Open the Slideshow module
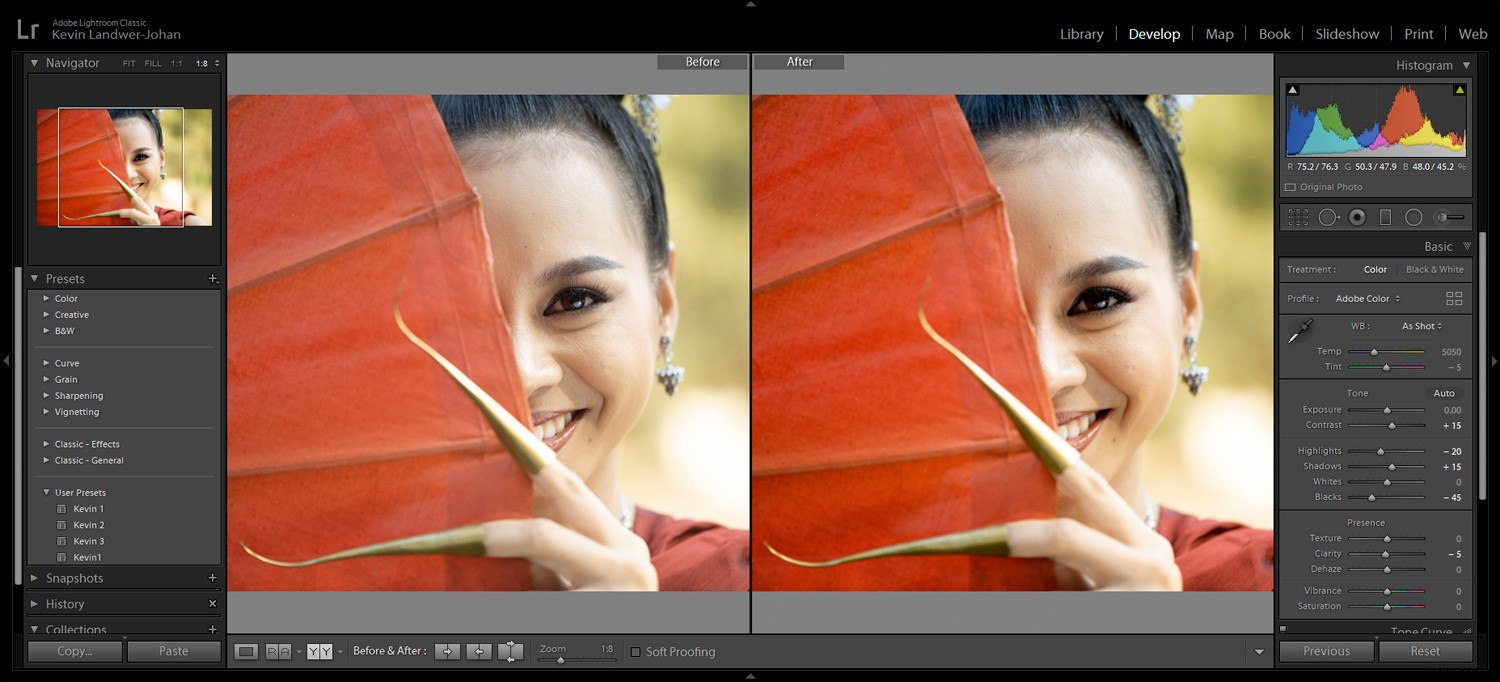Viewport: 1500px width, 682px height. click(x=1347, y=33)
